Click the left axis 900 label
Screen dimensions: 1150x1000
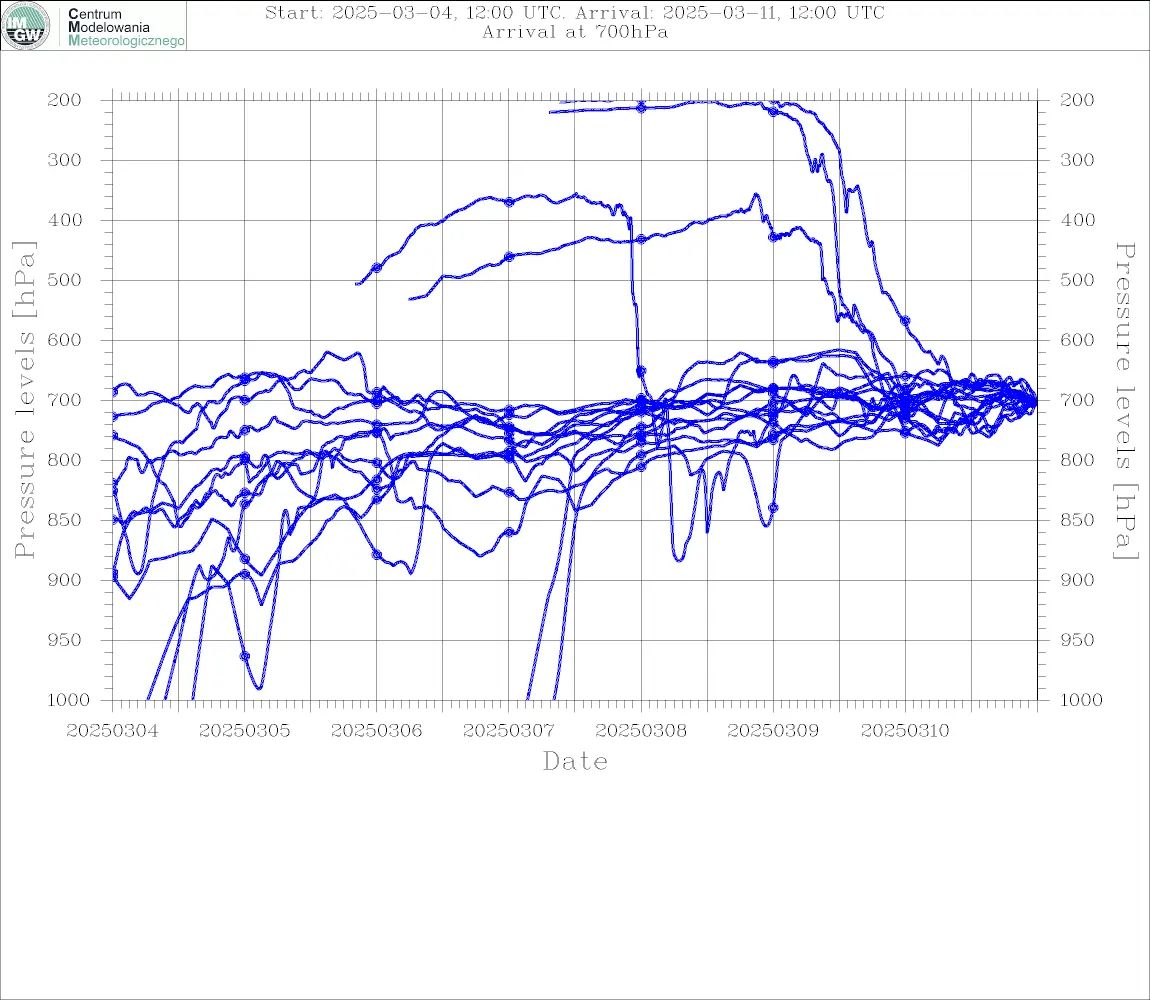pyautogui.click(x=64, y=580)
